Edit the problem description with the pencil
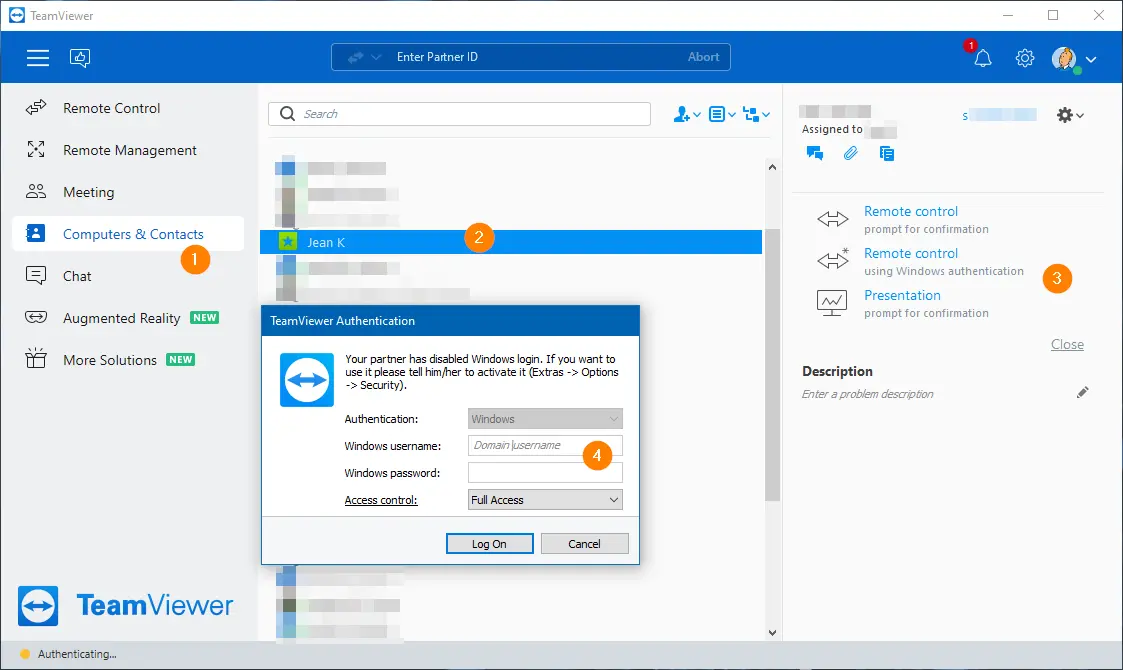1123x670 pixels. (1082, 392)
